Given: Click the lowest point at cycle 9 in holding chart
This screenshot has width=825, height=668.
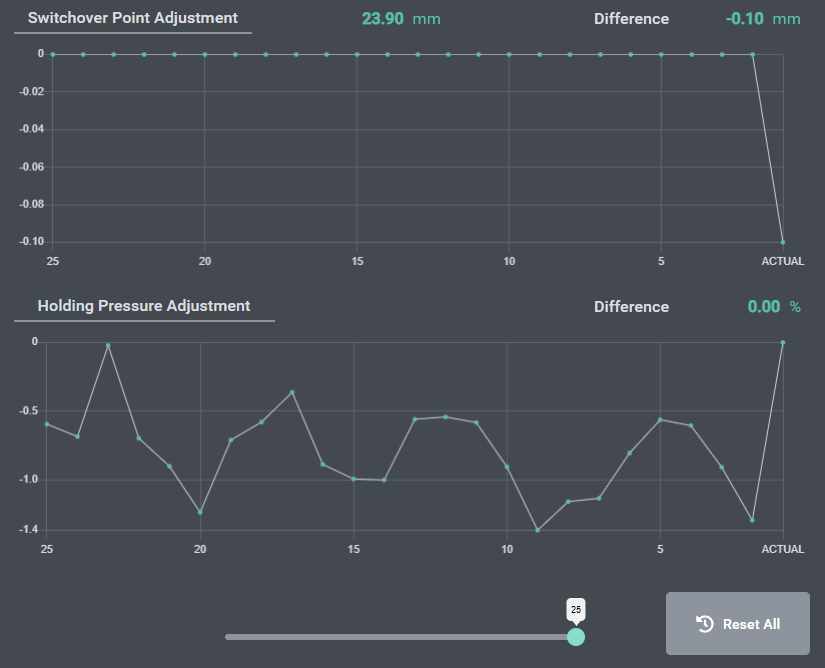Looking at the screenshot, I should tap(537, 530).
